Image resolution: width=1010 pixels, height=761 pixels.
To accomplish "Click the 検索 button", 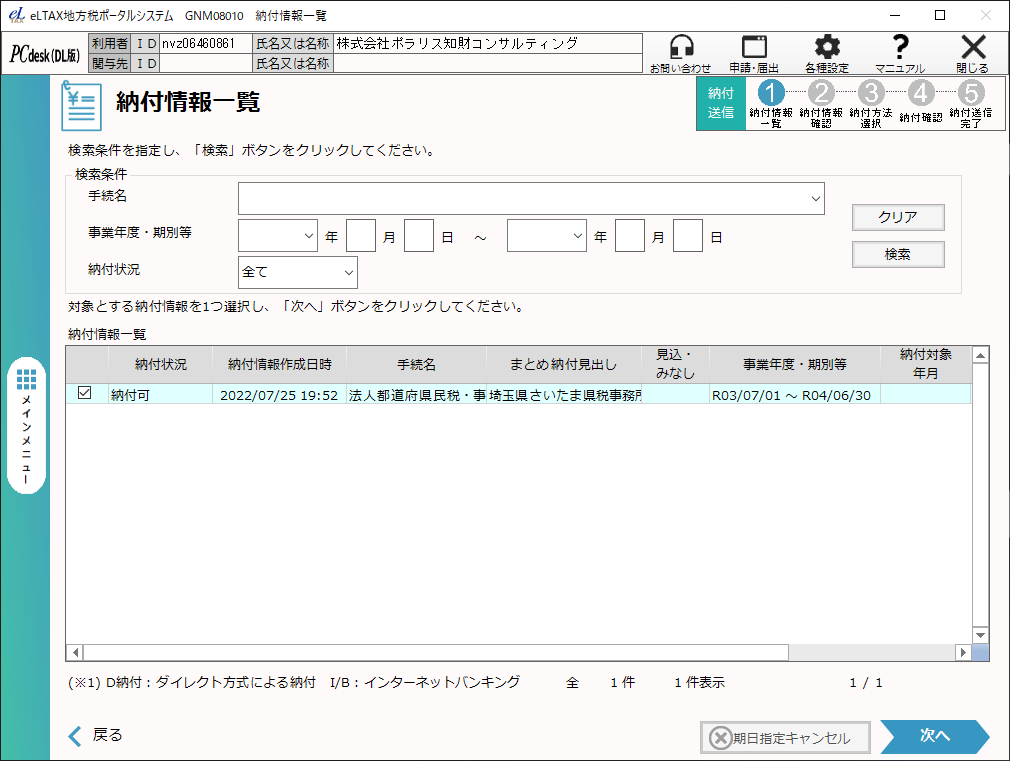I will 898,254.
